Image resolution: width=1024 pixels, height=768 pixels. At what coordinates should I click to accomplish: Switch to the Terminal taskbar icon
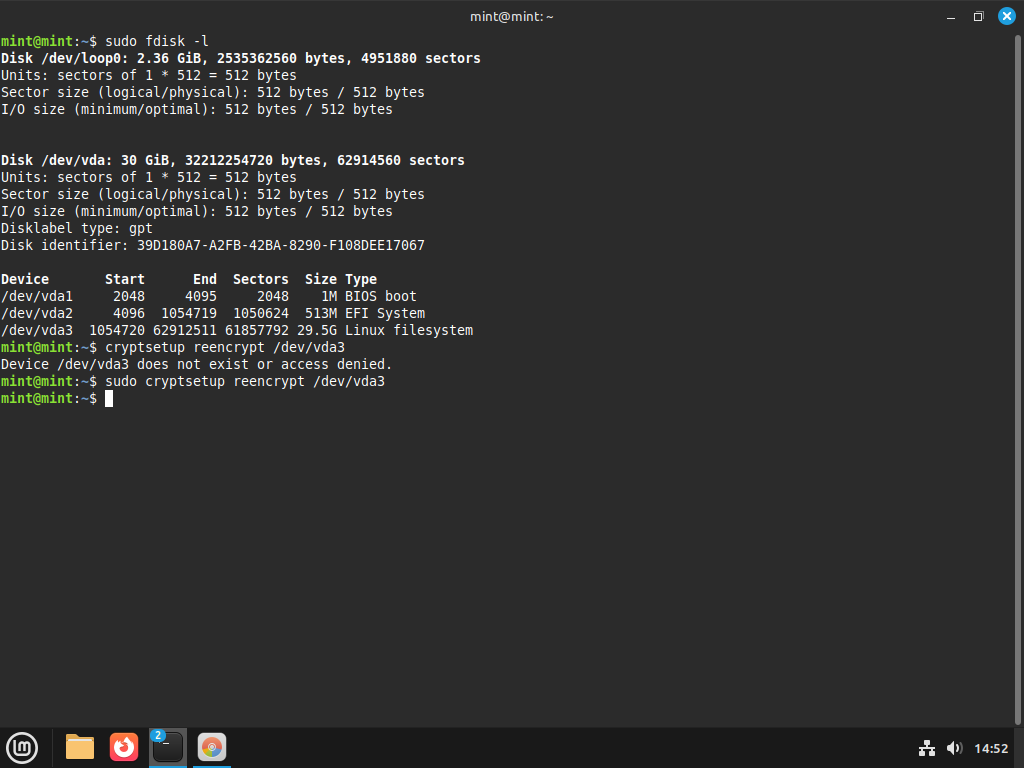168,747
